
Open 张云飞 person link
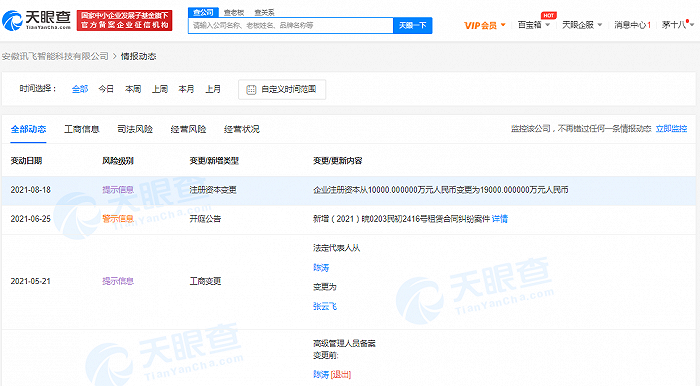pos(325,307)
